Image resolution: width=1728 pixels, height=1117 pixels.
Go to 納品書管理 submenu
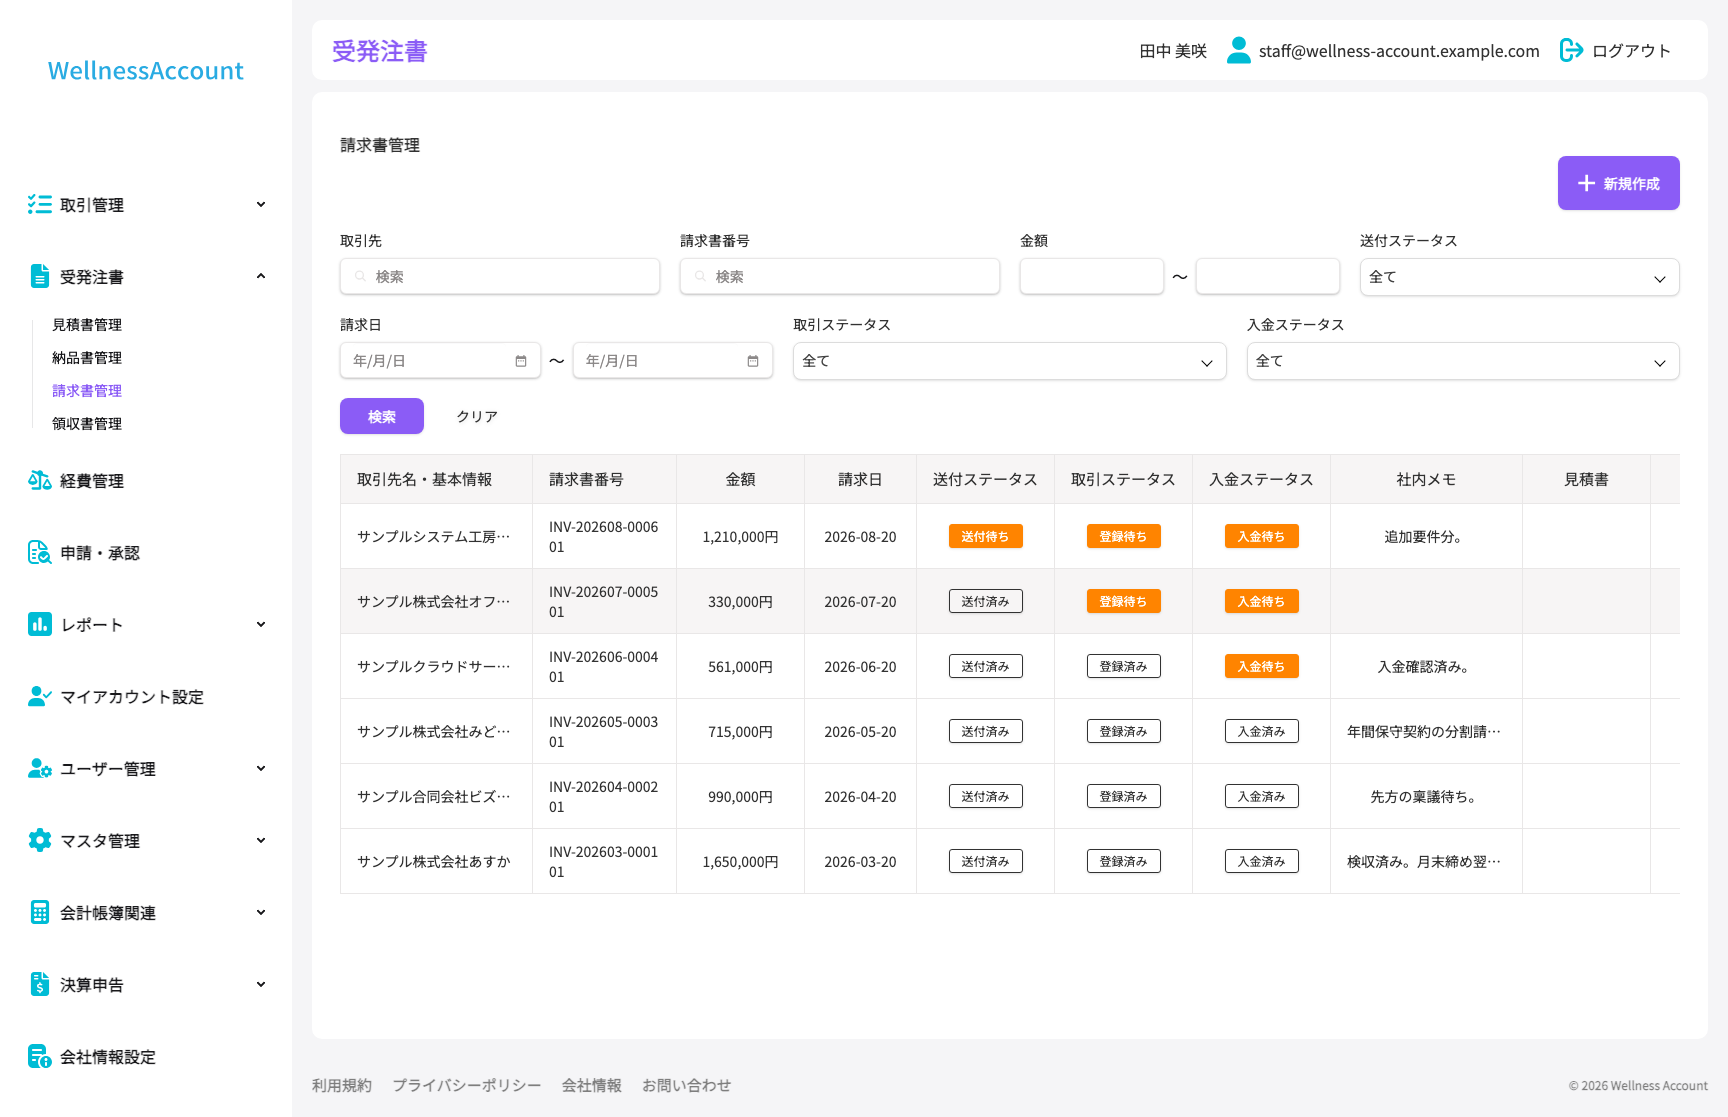click(x=87, y=358)
